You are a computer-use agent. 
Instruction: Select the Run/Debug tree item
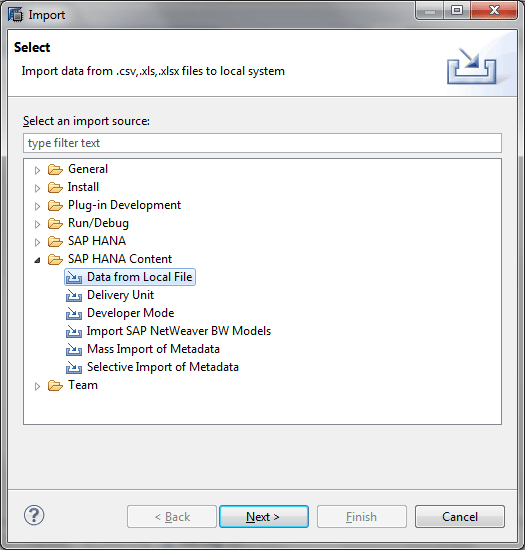click(98, 223)
